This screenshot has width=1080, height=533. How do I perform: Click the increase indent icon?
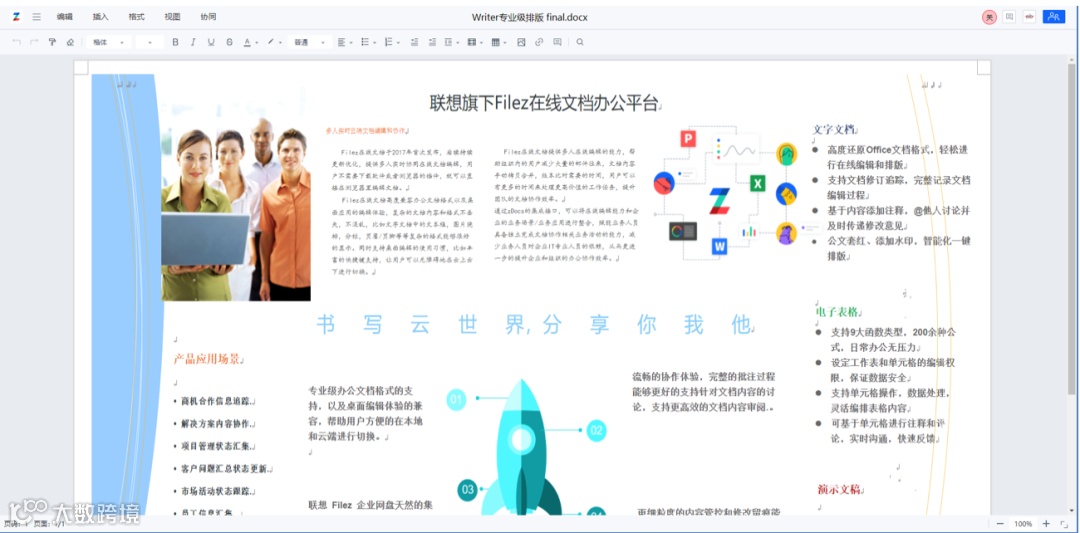click(432, 42)
